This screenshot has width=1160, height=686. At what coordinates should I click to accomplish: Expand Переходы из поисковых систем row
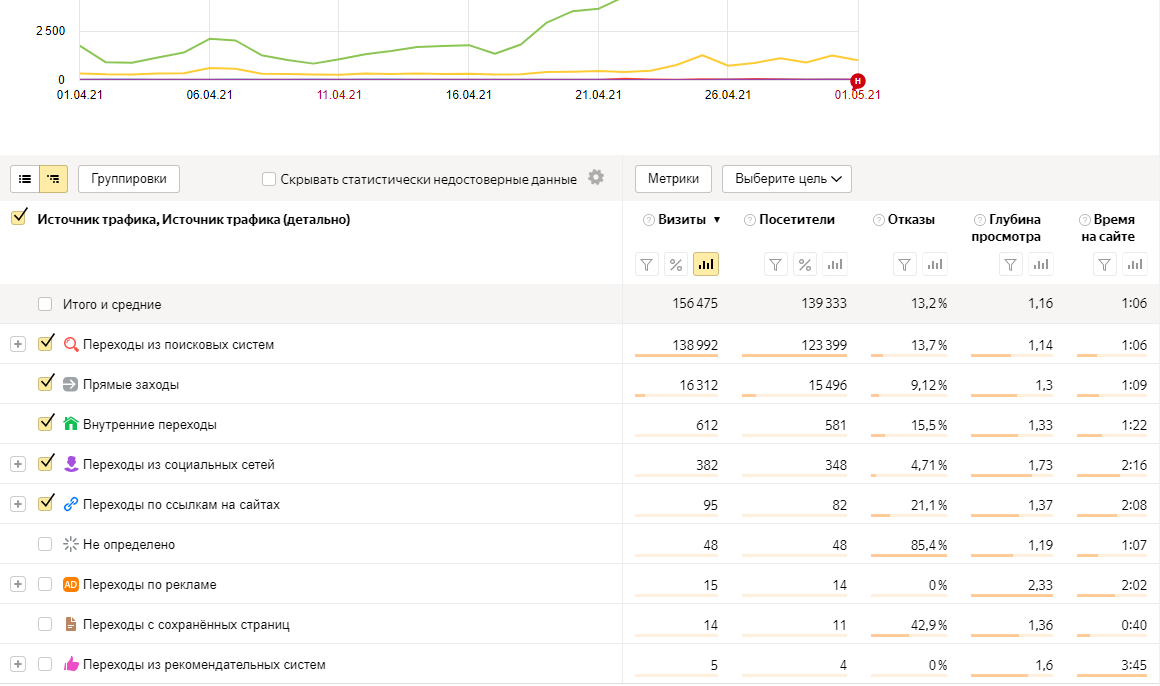[x=17, y=344]
